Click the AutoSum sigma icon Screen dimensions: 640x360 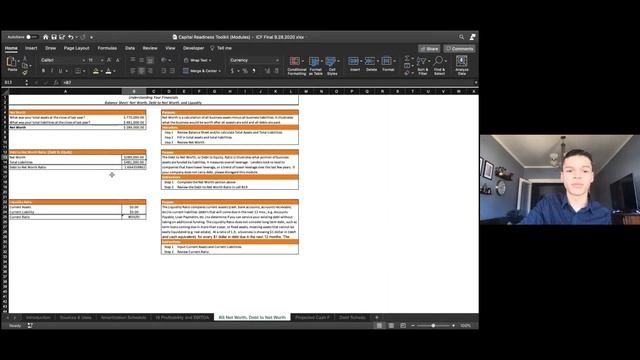pyautogui.click(x=407, y=59)
